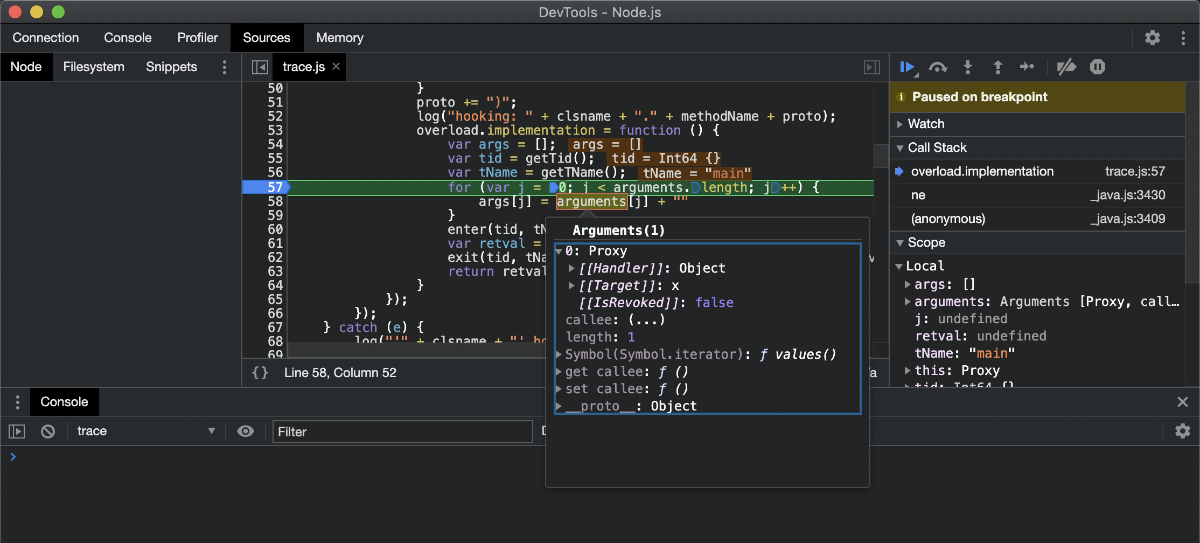Click the tName: "main" scope value
The height and width of the screenshot is (543, 1200).
[992, 353]
